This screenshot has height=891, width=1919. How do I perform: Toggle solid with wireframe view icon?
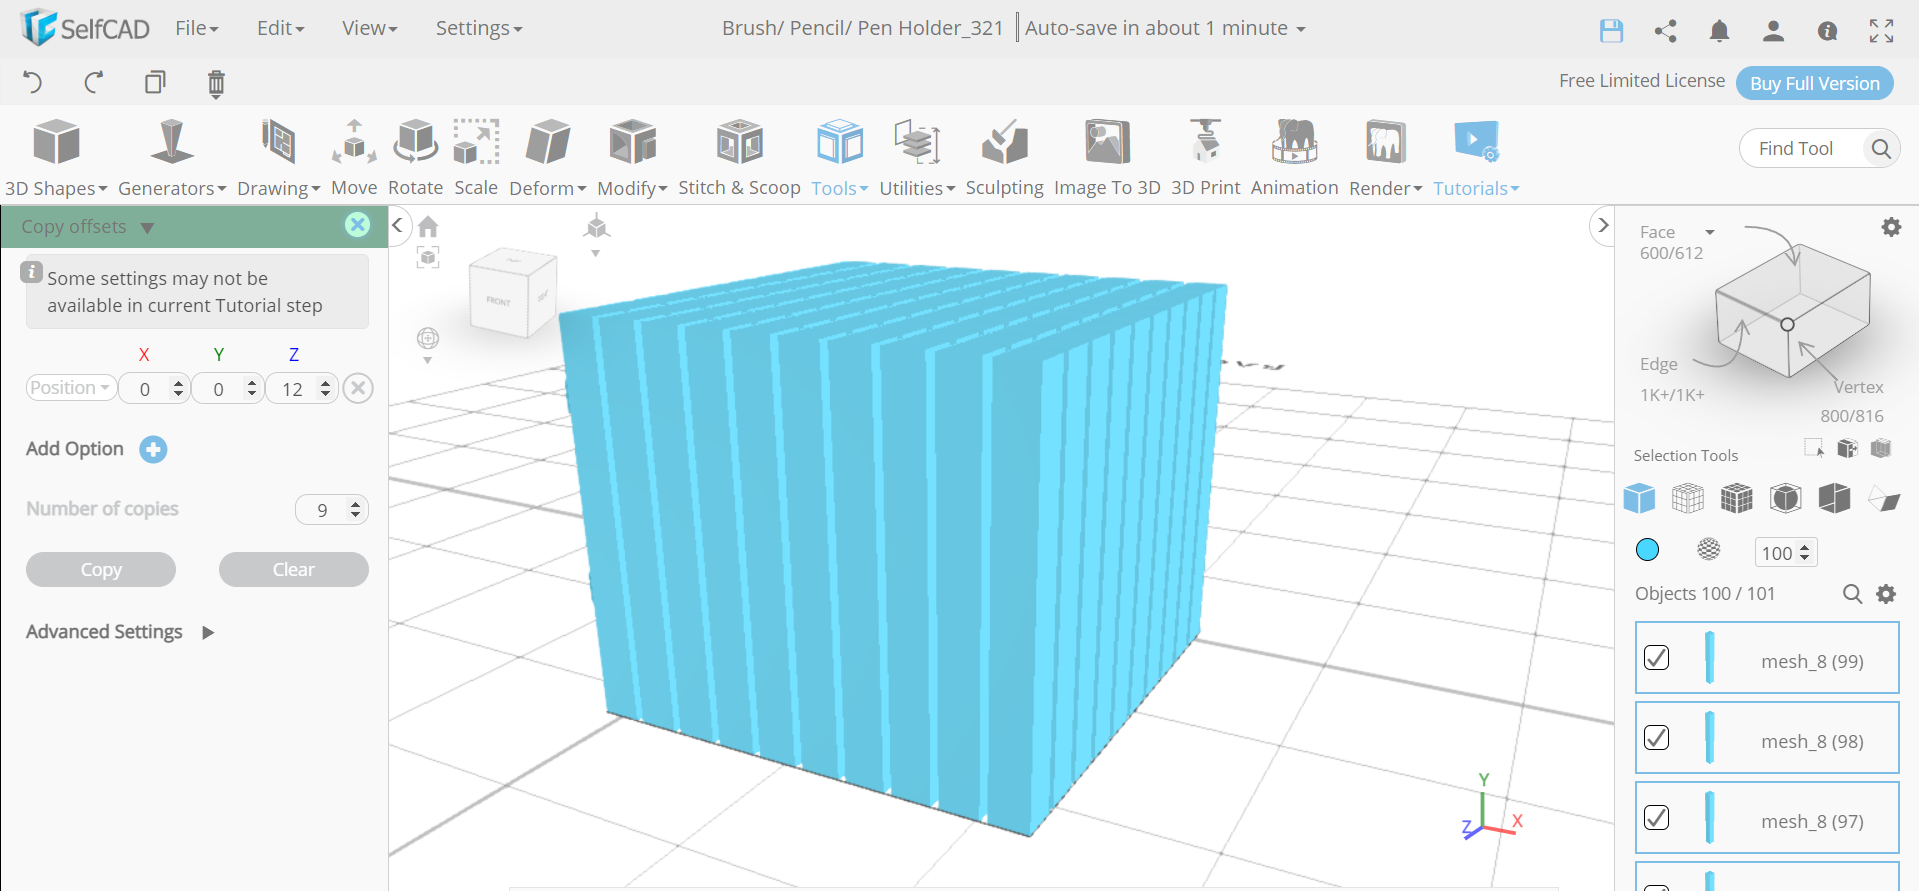pos(1737,497)
